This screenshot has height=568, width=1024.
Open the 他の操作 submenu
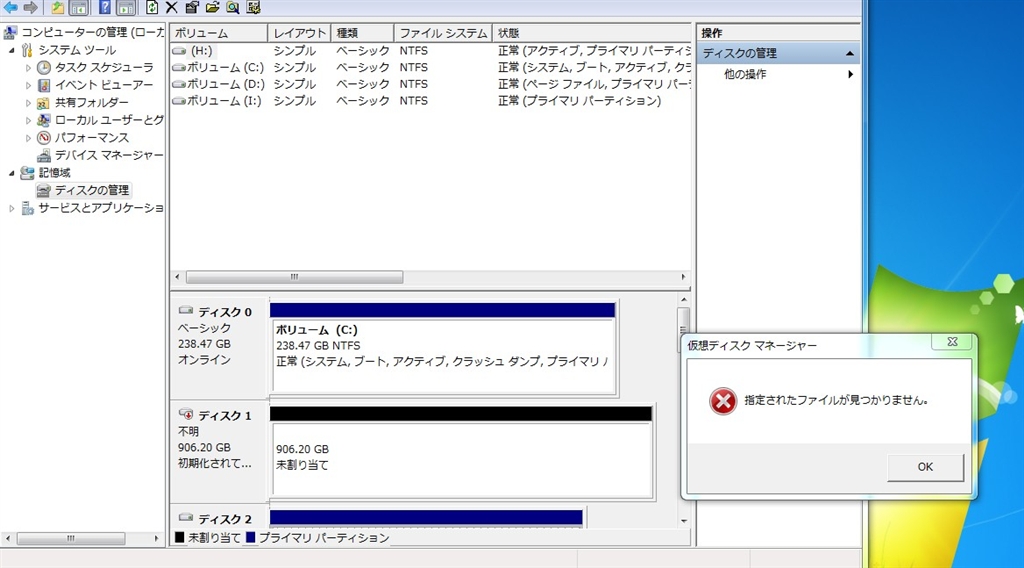coord(850,74)
